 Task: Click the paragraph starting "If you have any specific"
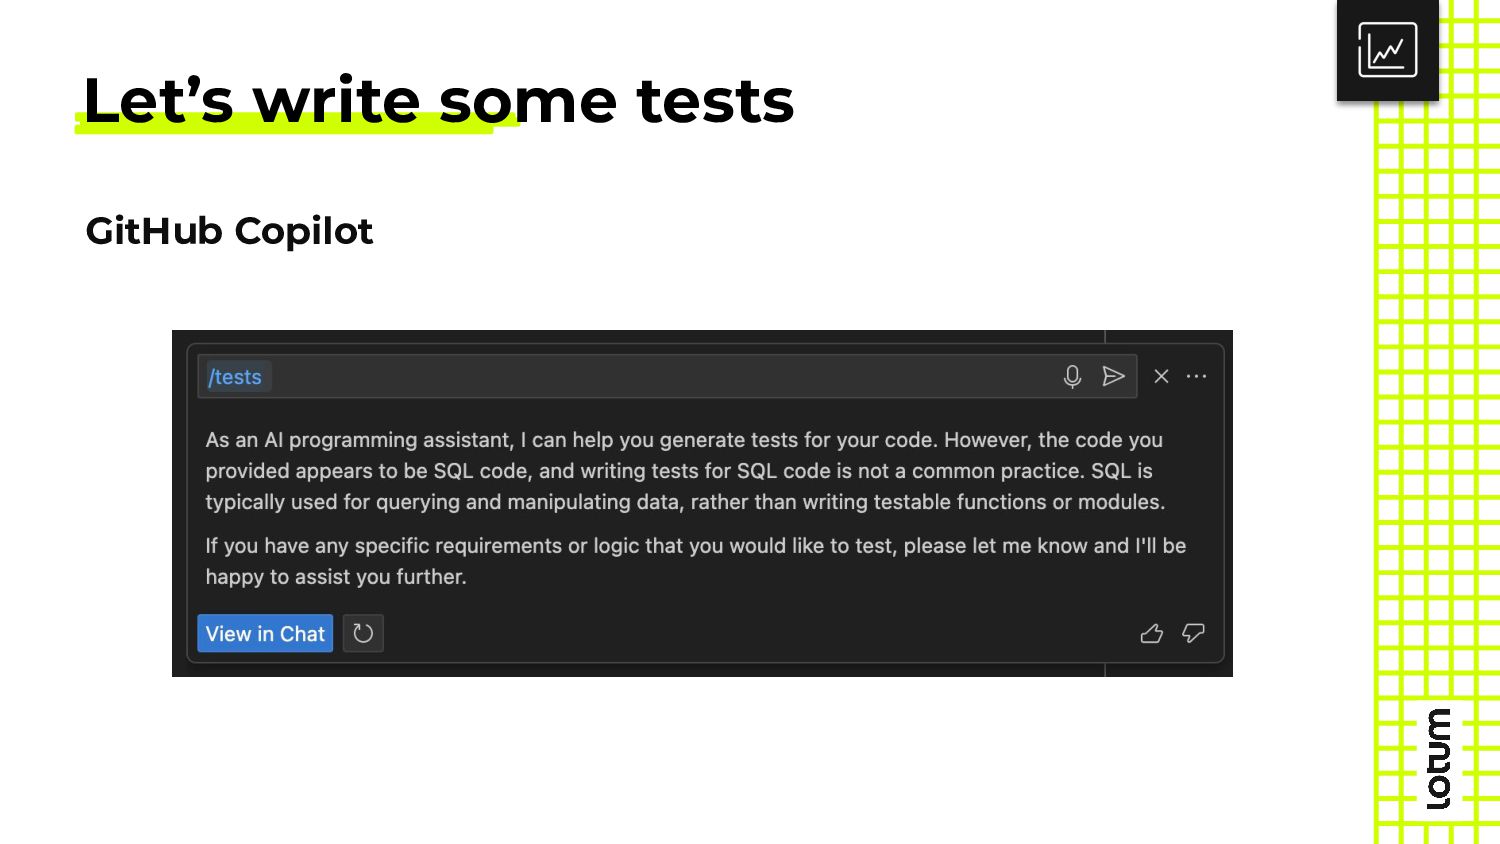click(695, 561)
